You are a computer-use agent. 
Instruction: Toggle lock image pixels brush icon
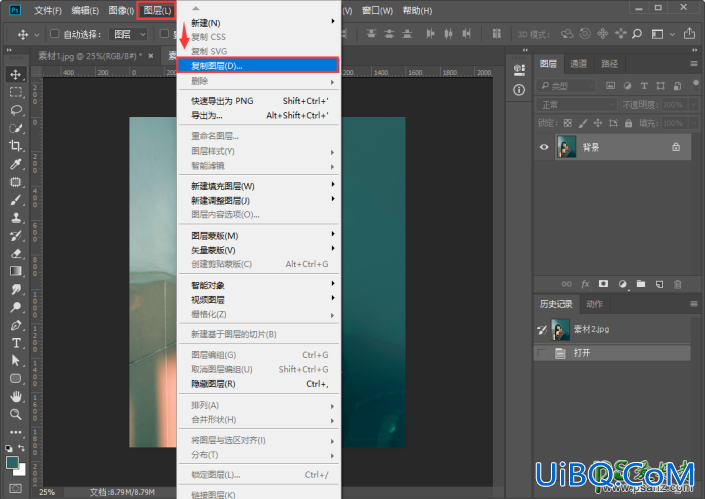click(x=583, y=123)
